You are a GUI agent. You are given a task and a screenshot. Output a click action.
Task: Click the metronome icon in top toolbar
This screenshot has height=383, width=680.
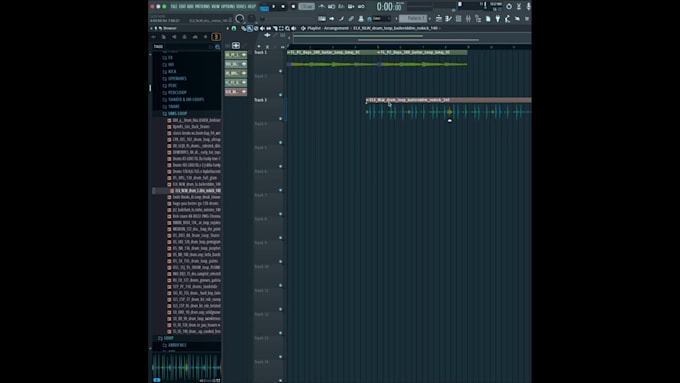click(322, 7)
